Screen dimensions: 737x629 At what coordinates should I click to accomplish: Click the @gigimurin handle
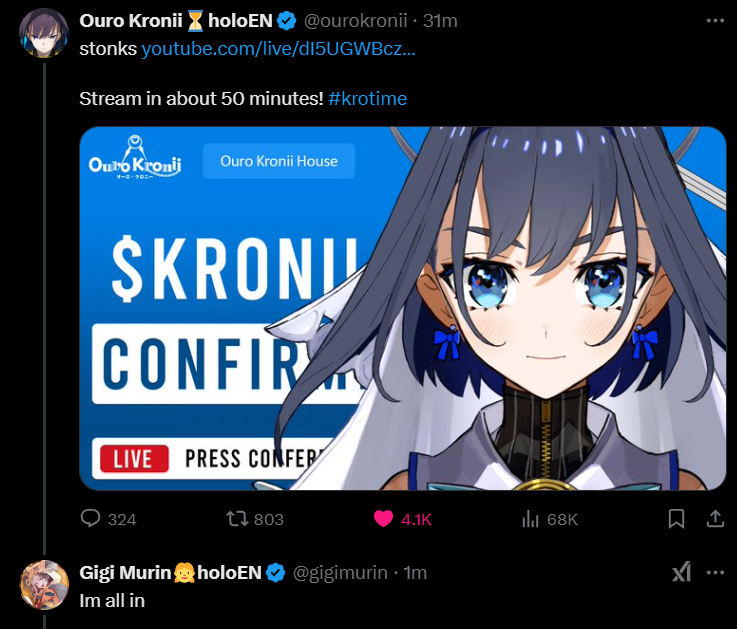(x=340, y=573)
